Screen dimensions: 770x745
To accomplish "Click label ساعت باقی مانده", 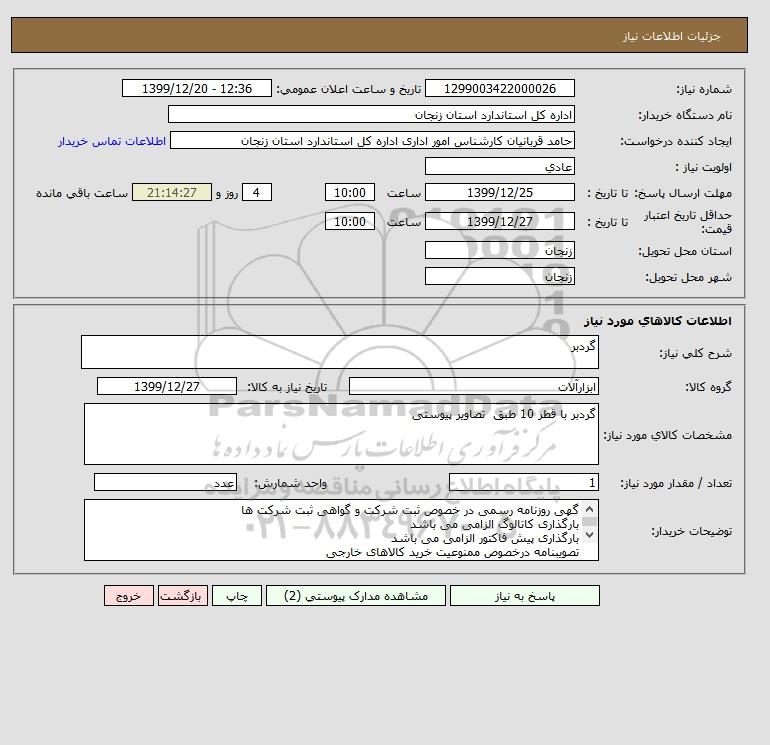I will [82, 193].
